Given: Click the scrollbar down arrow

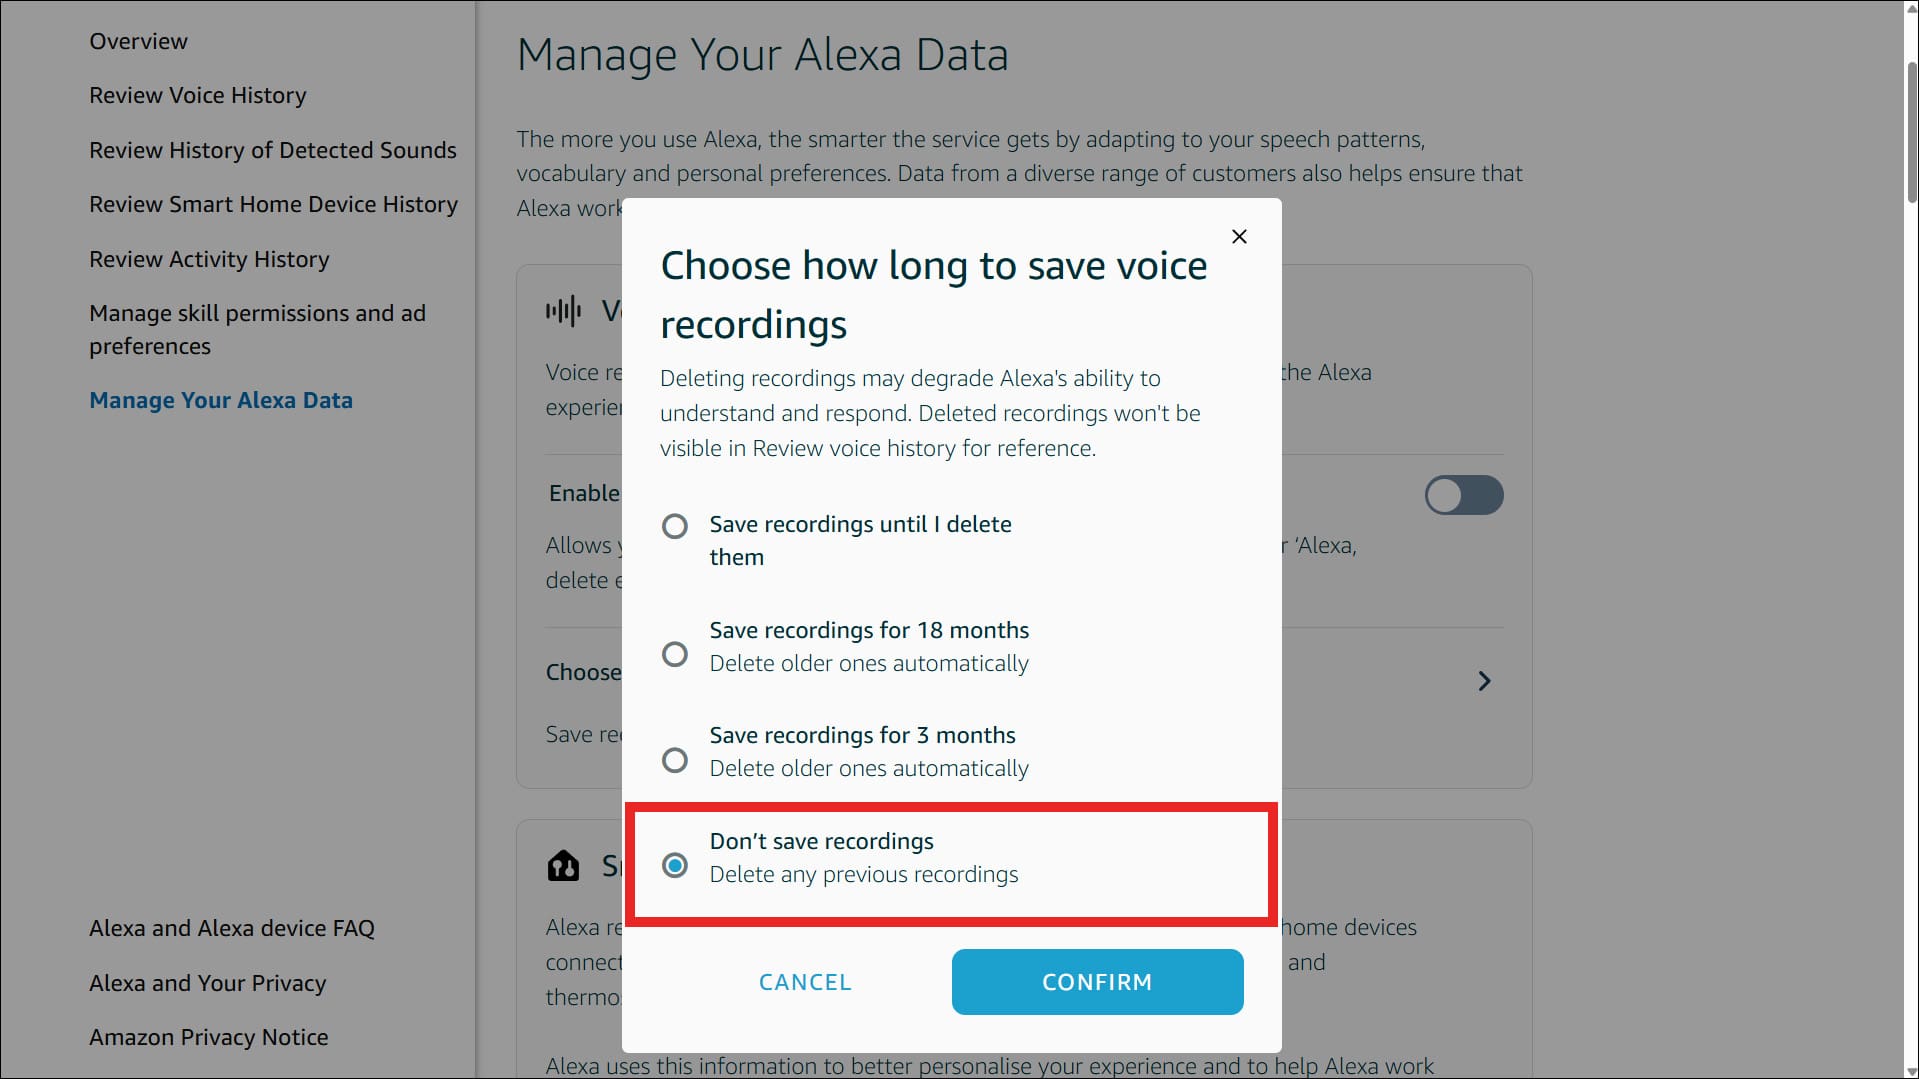Looking at the screenshot, I should (1911, 1070).
